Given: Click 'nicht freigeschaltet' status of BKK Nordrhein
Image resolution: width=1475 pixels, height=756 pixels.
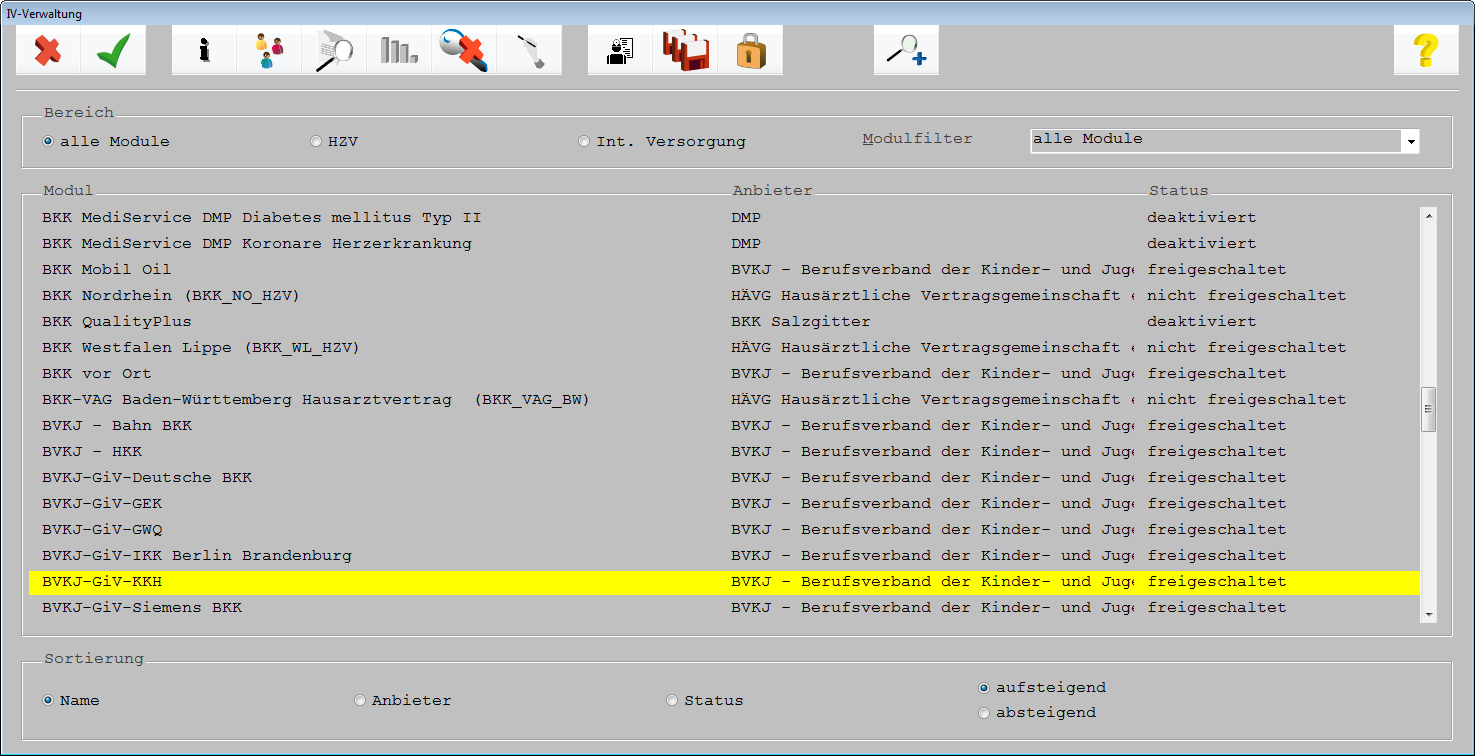Looking at the screenshot, I should click(1247, 296).
